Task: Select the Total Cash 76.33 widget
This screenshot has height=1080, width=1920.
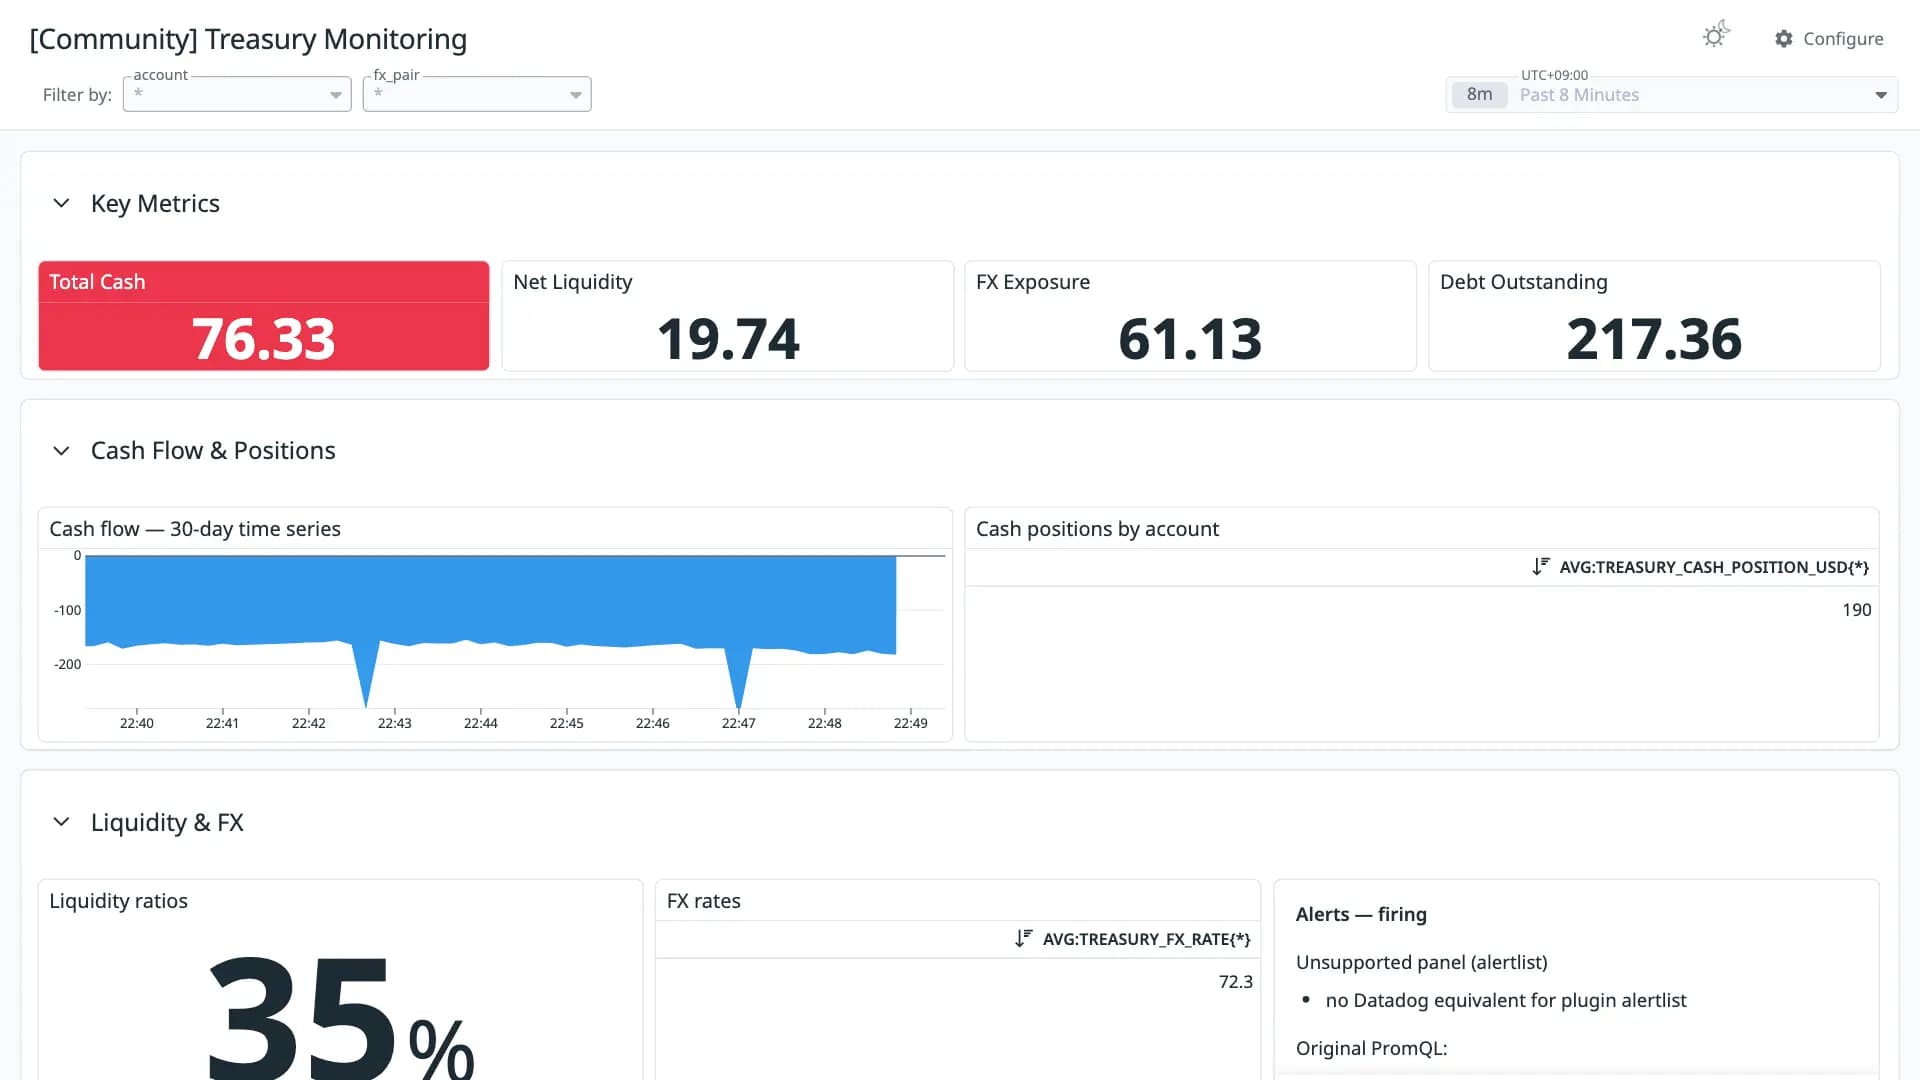Action: pyautogui.click(x=264, y=316)
